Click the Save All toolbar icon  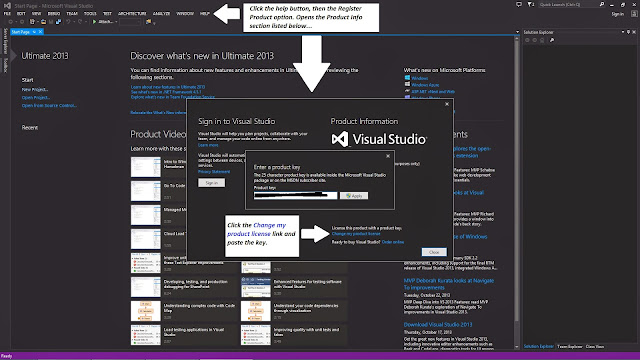(58, 22)
